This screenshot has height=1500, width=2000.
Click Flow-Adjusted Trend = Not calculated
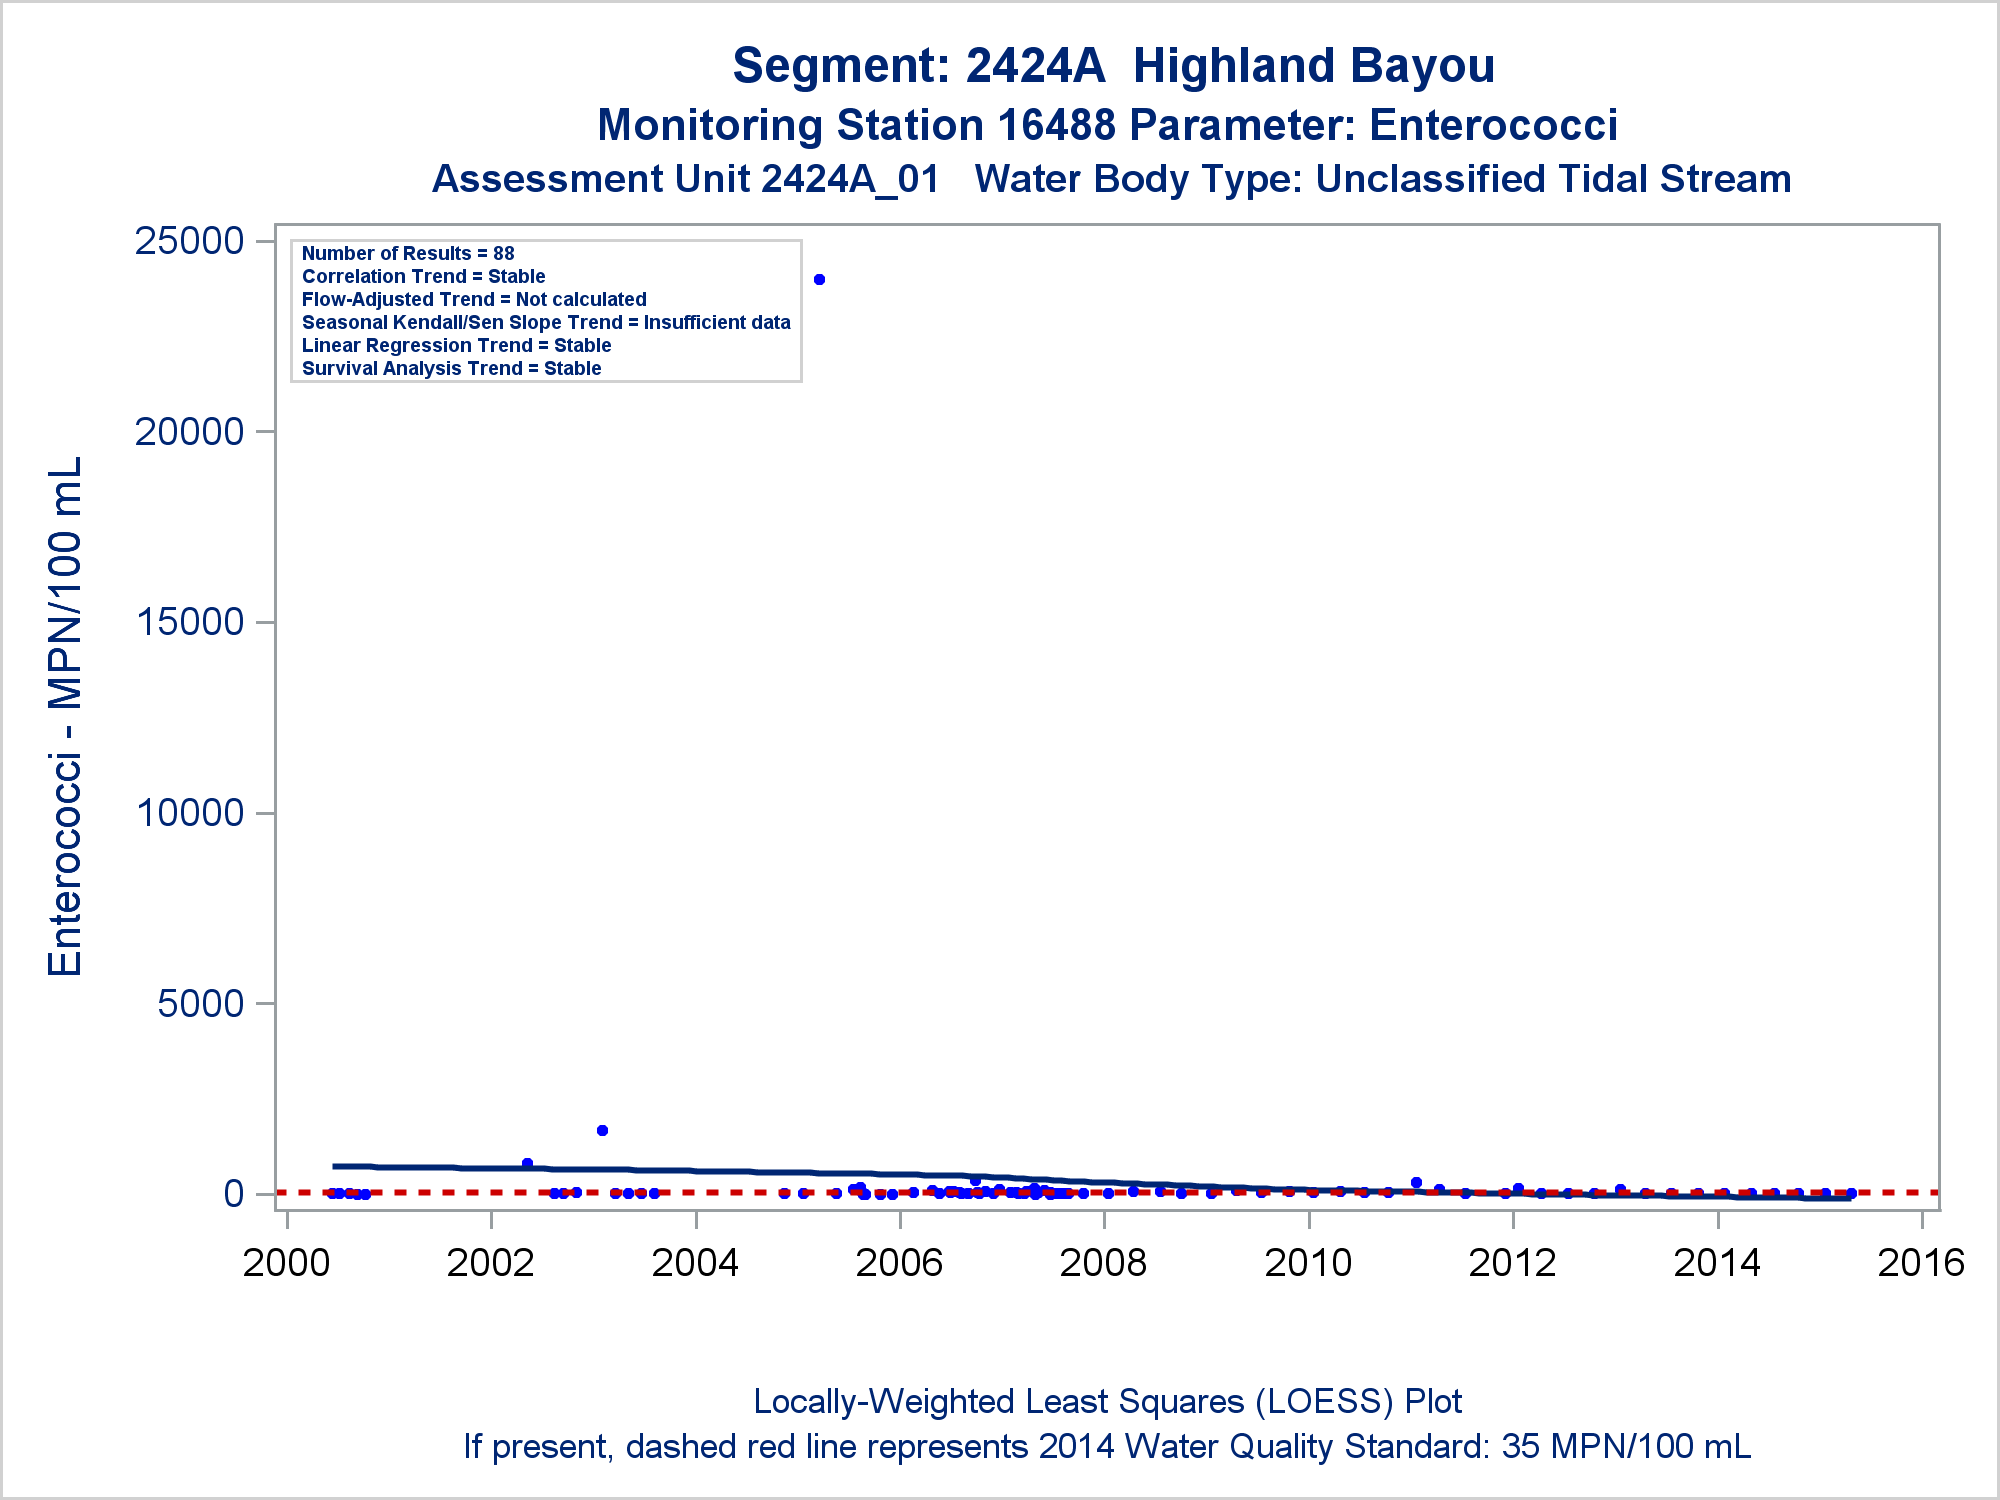pos(474,299)
